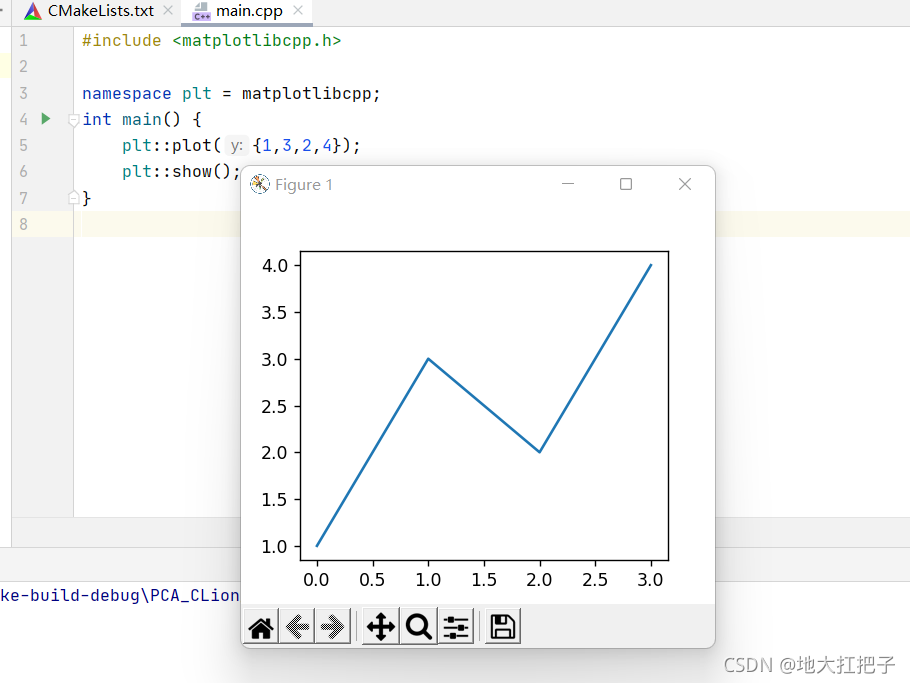Click line number 8 in gutter
The width and height of the screenshot is (910, 683).
[x=23, y=224]
